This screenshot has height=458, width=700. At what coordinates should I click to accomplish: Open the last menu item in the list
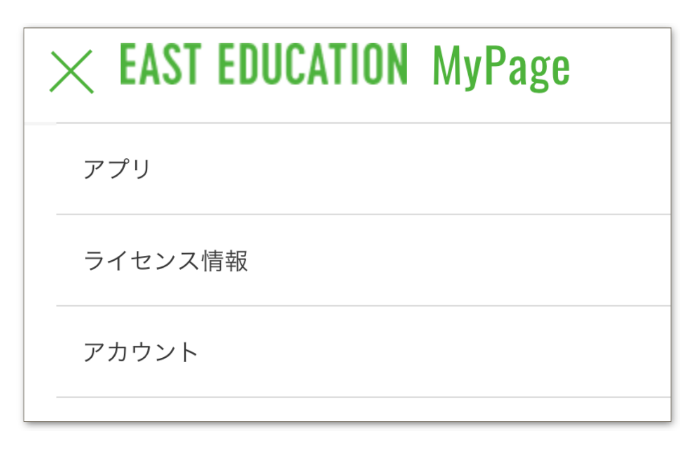(x=363, y=352)
